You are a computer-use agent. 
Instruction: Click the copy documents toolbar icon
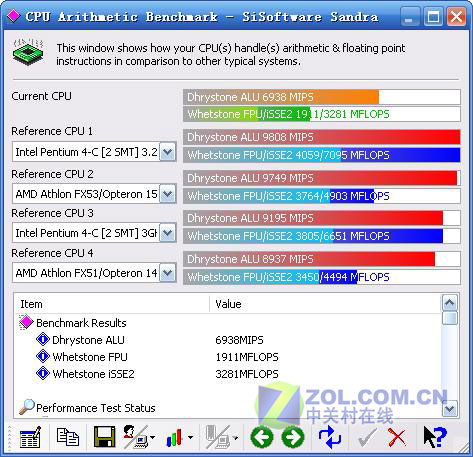(68, 437)
